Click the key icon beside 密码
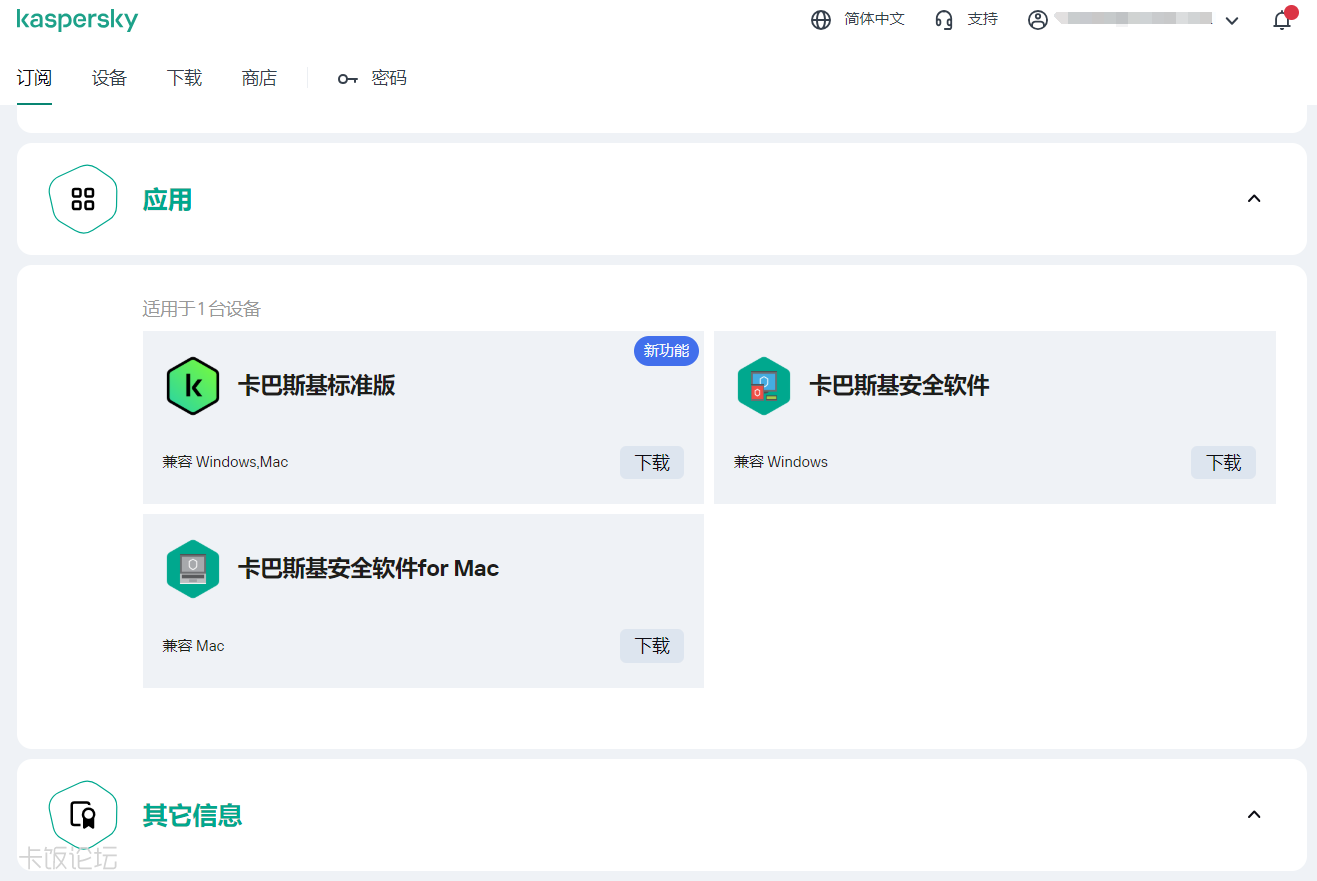1317x881 pixels. tap(347, 79)
